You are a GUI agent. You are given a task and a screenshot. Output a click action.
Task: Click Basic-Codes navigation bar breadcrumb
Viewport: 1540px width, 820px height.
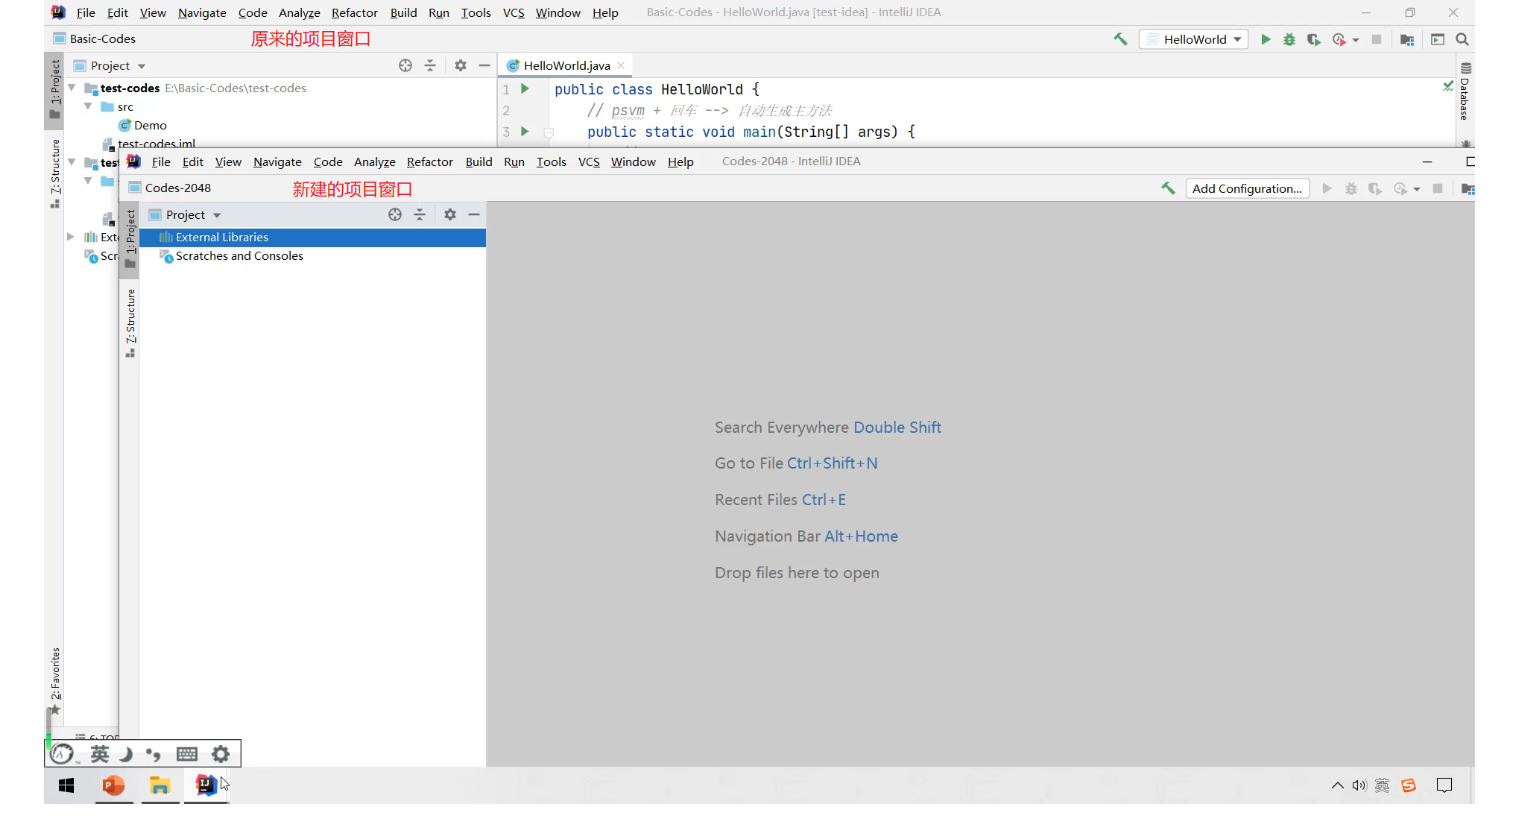coord(95,39)
